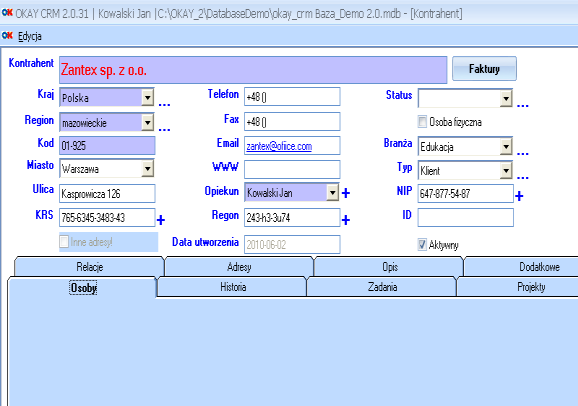The image size is (578, 406).
Task: Open the ellipsis editor next to Region
Action: coord(164,129)
